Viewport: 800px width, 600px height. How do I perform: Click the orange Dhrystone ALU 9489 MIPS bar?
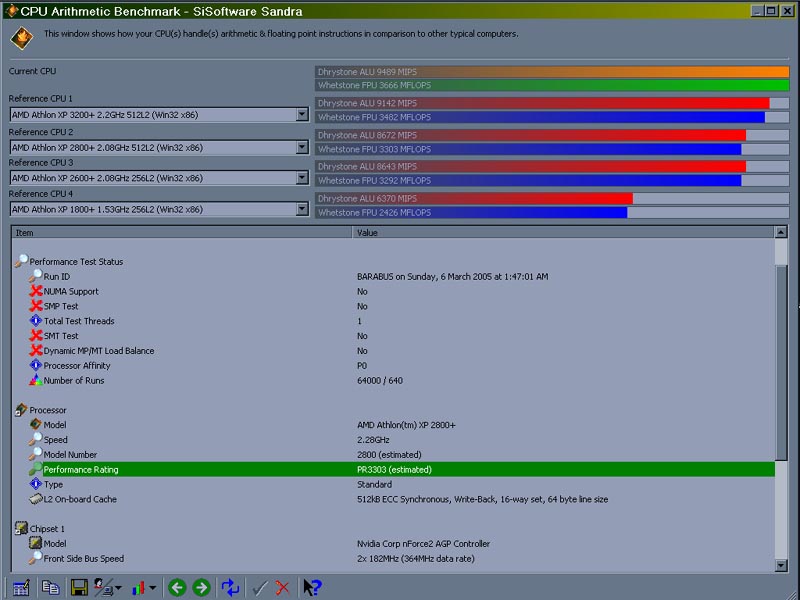(552, 72)
